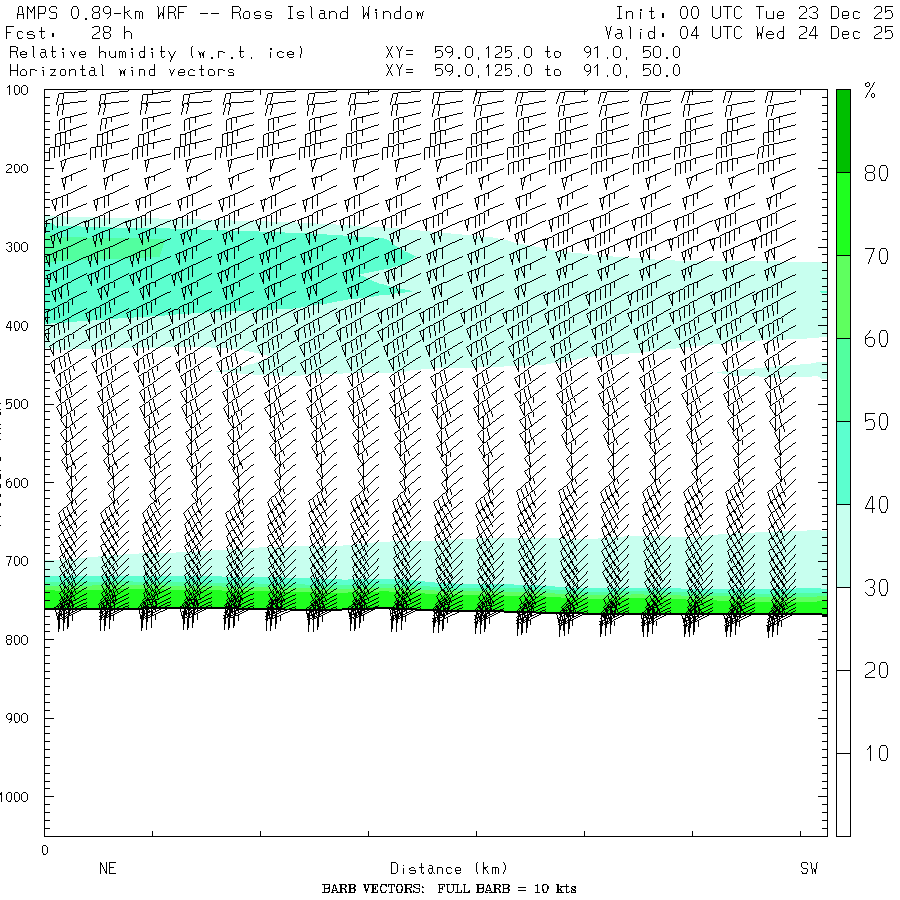Select the 'Init: 00 UTC Tue 23 Dec 25' text
The image size is (900, 900).
point(753,13)
